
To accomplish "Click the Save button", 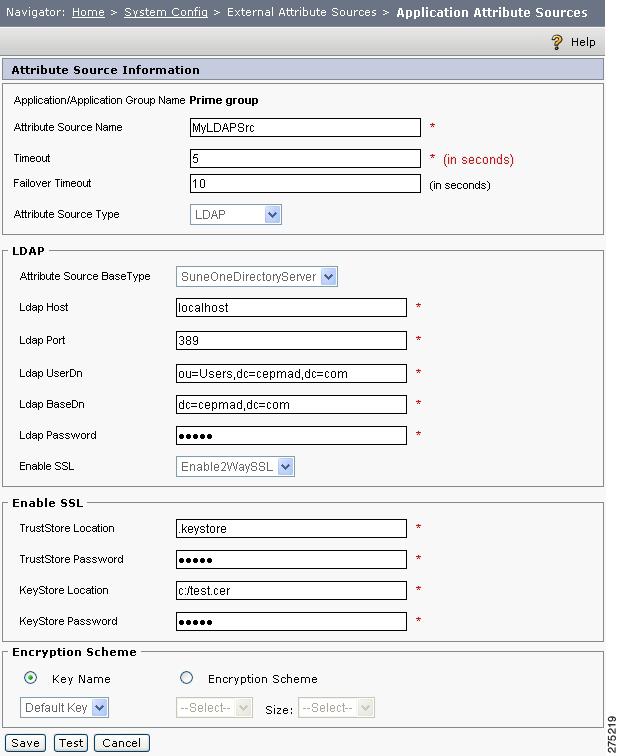I will 26,743.
